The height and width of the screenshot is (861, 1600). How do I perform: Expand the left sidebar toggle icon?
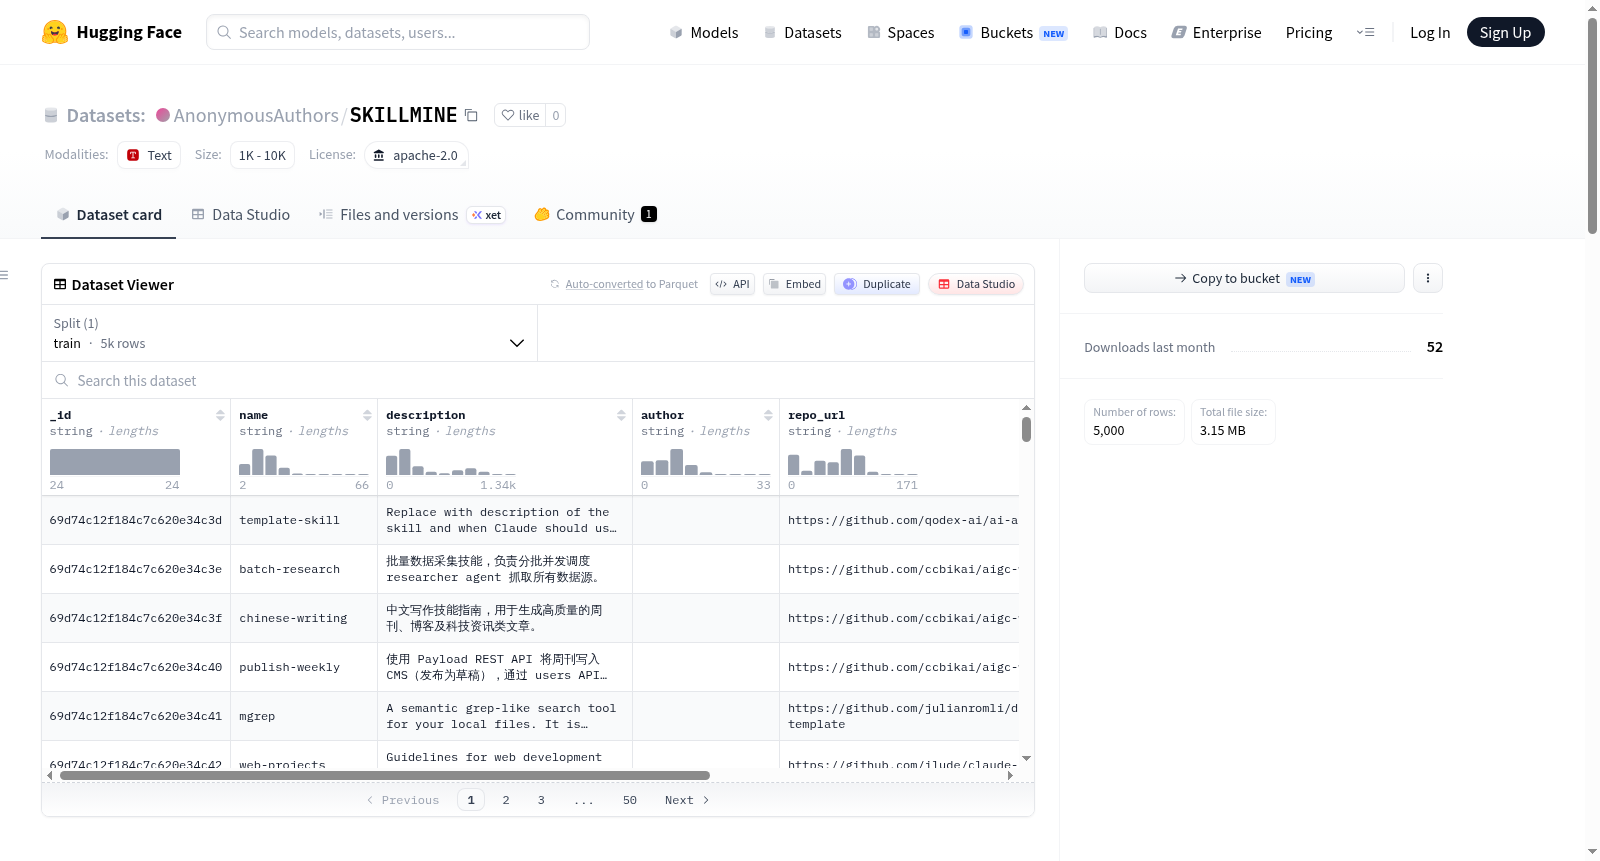(x=4, y=275)
